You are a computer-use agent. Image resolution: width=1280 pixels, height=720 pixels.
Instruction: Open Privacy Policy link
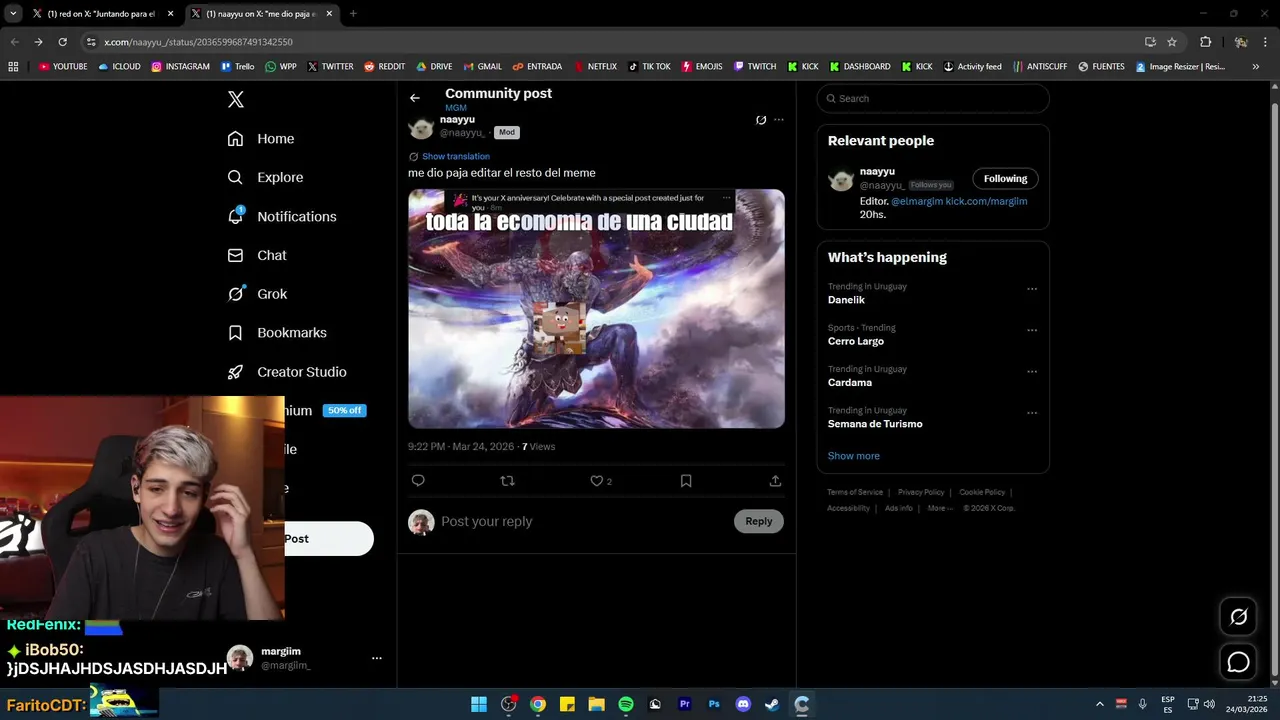click(921, 492)
